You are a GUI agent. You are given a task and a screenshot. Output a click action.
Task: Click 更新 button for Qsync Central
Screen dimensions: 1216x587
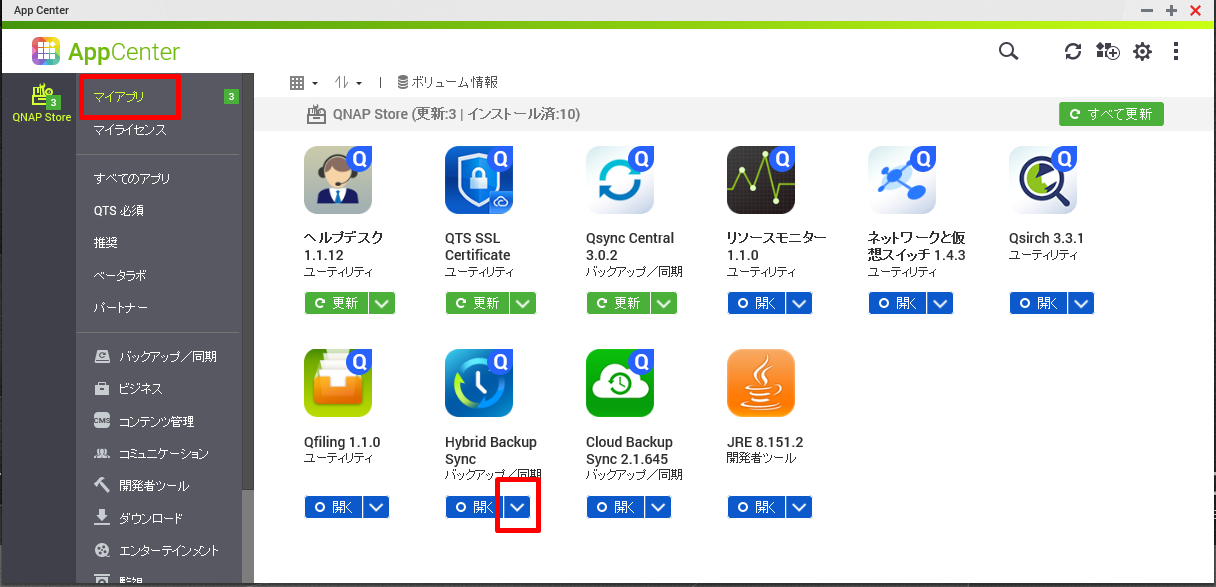tap(618, 303)
